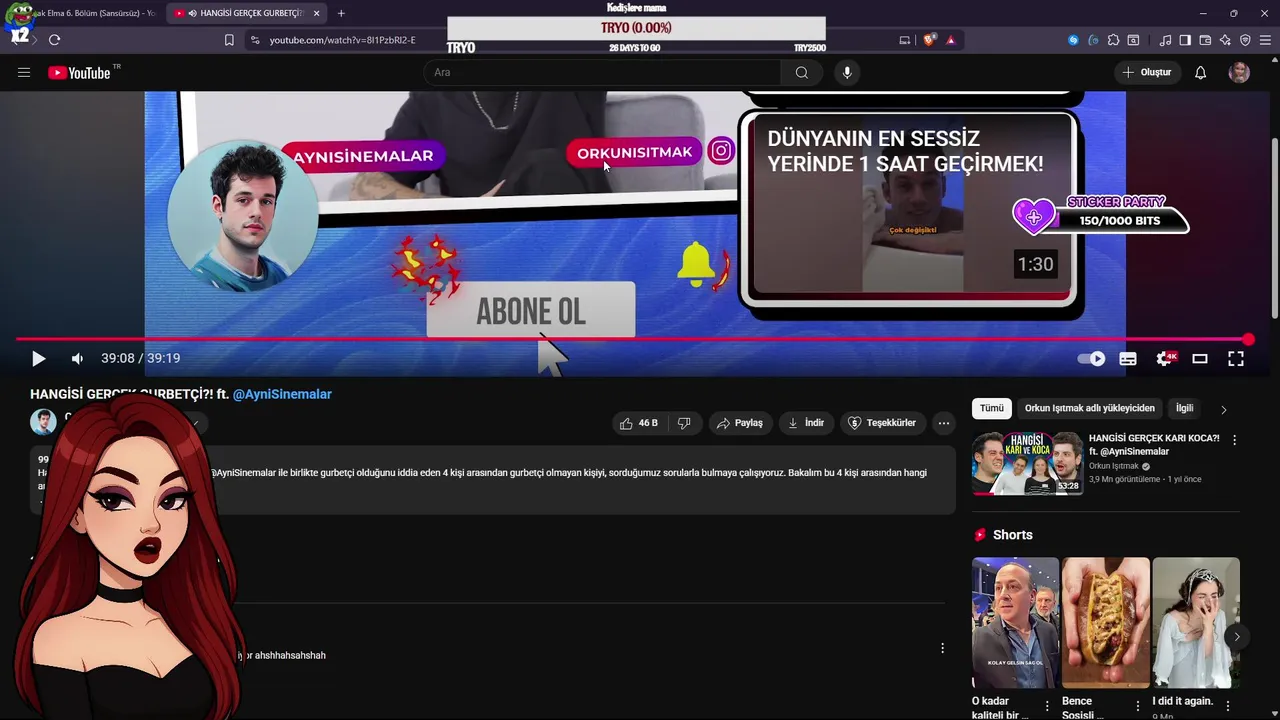Like the video (46 B)
This screenshot has height=720, width=1280.
click(638, 423)
